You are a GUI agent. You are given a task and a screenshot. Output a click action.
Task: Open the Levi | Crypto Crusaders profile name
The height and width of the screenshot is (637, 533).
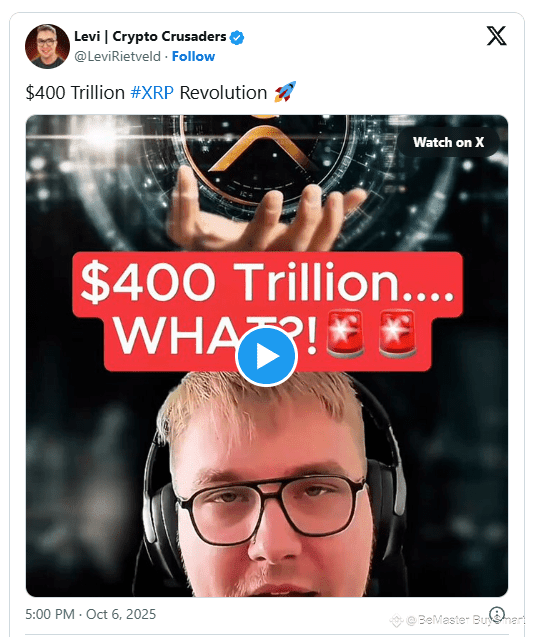pyautogui.click(x=150, y=37)
